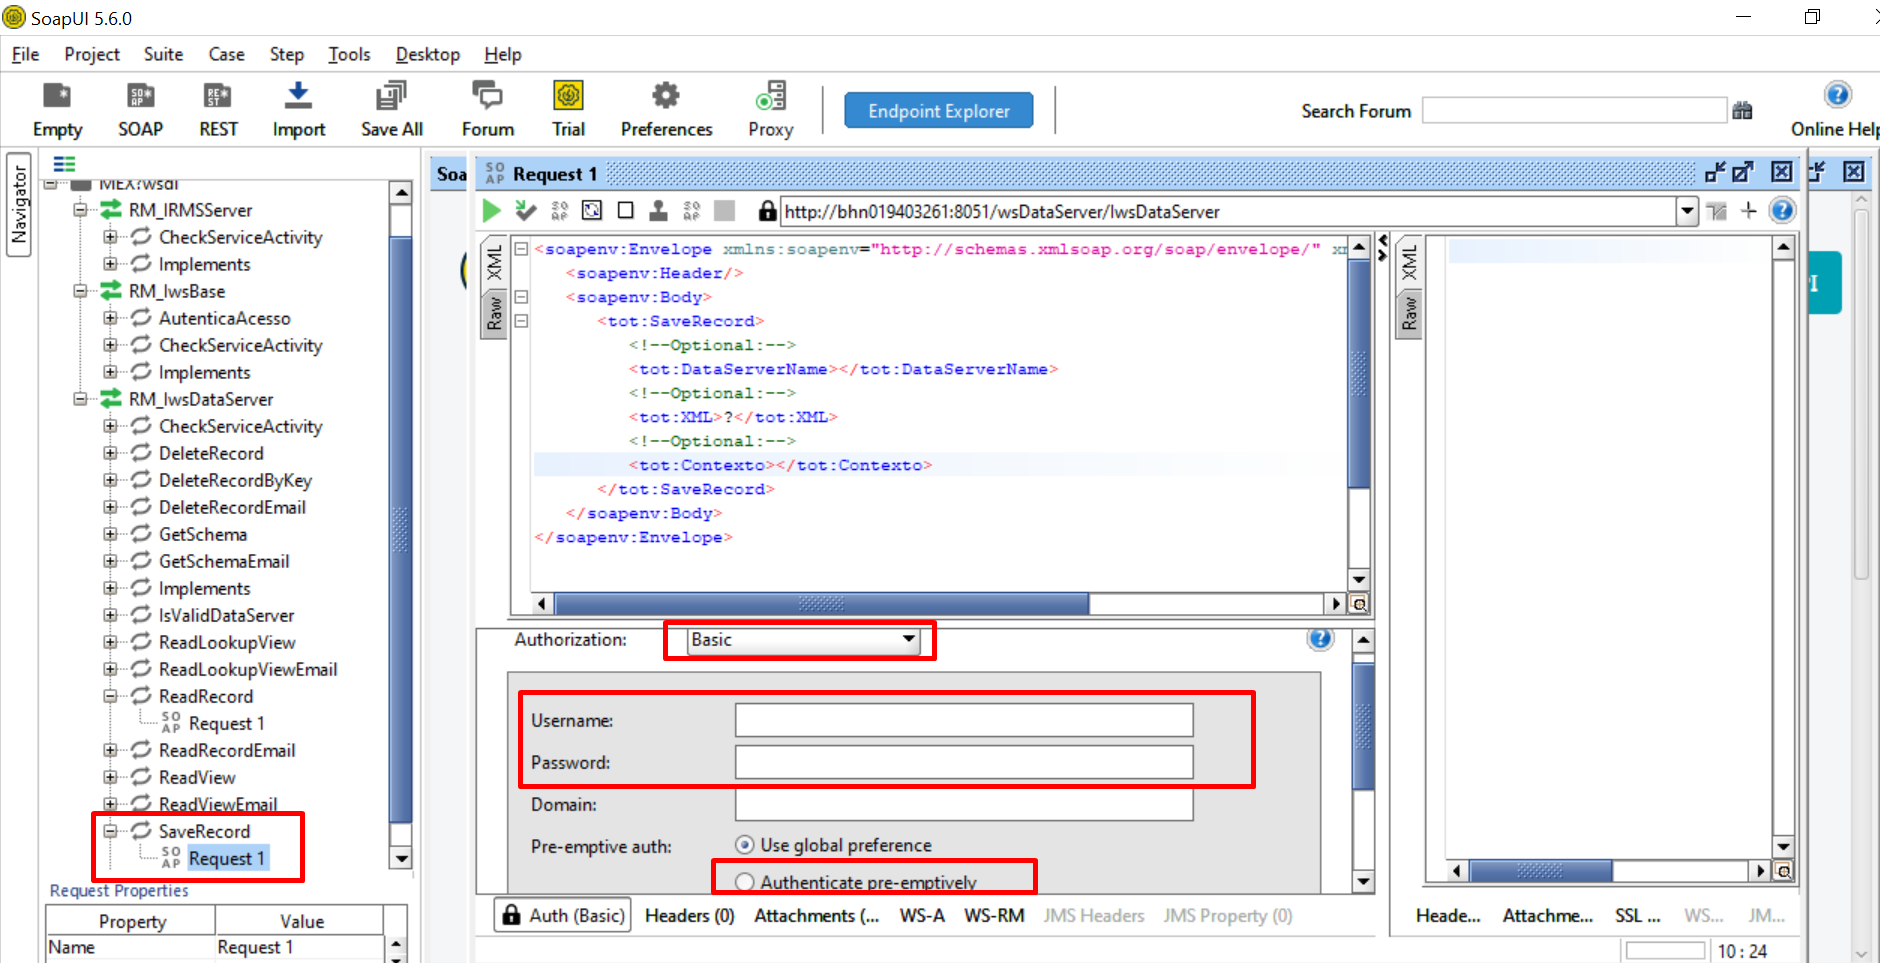
Task: Open the endpoint URL dropdown arrow
Action: pos(1688,211)
